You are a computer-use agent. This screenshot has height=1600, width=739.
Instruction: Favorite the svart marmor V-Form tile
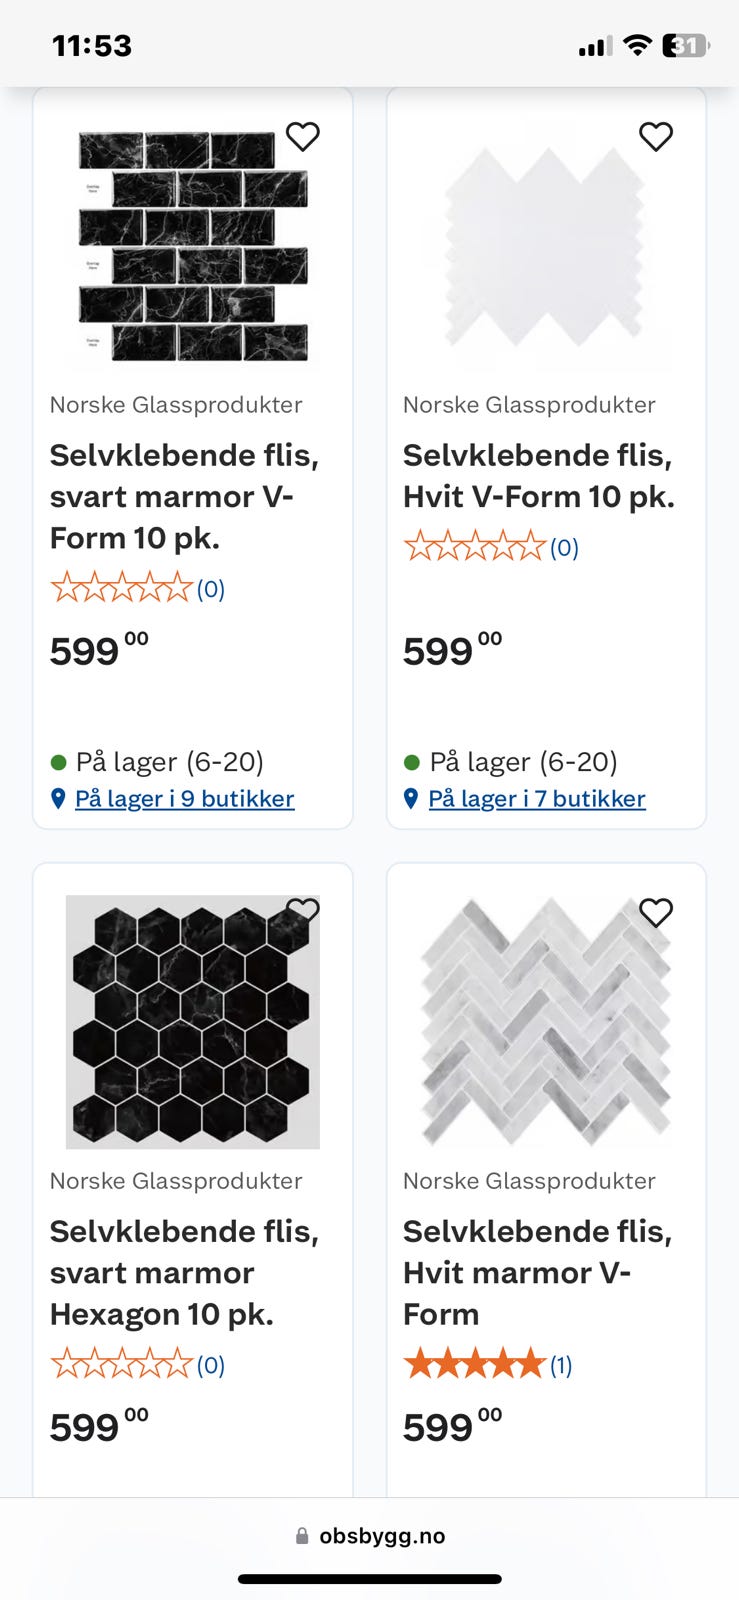pyautogui.click(x=303, y=136)
